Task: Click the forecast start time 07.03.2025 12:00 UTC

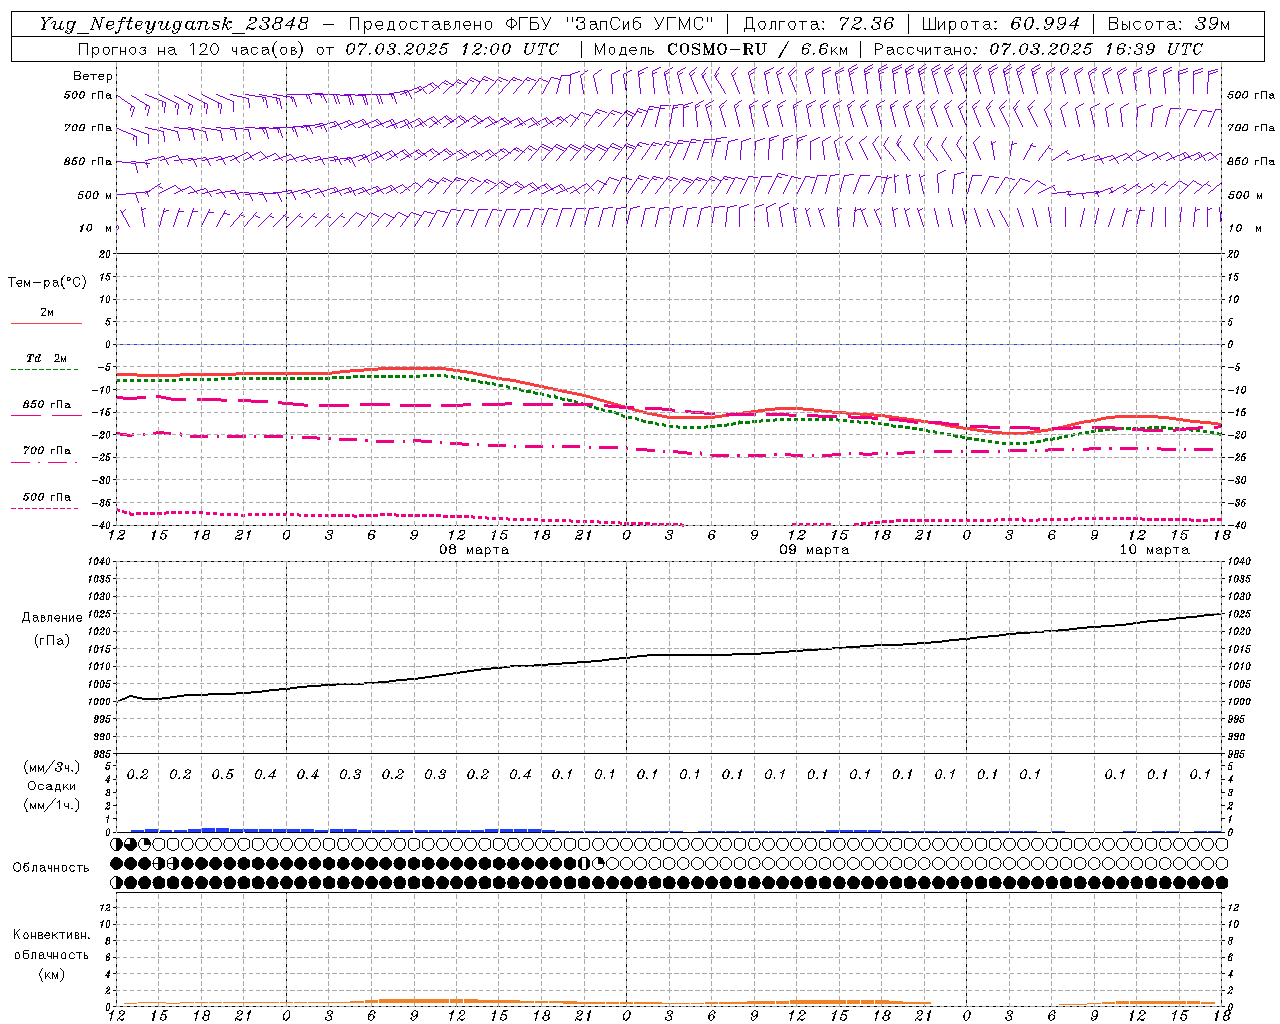Action: tap(452, 49)
